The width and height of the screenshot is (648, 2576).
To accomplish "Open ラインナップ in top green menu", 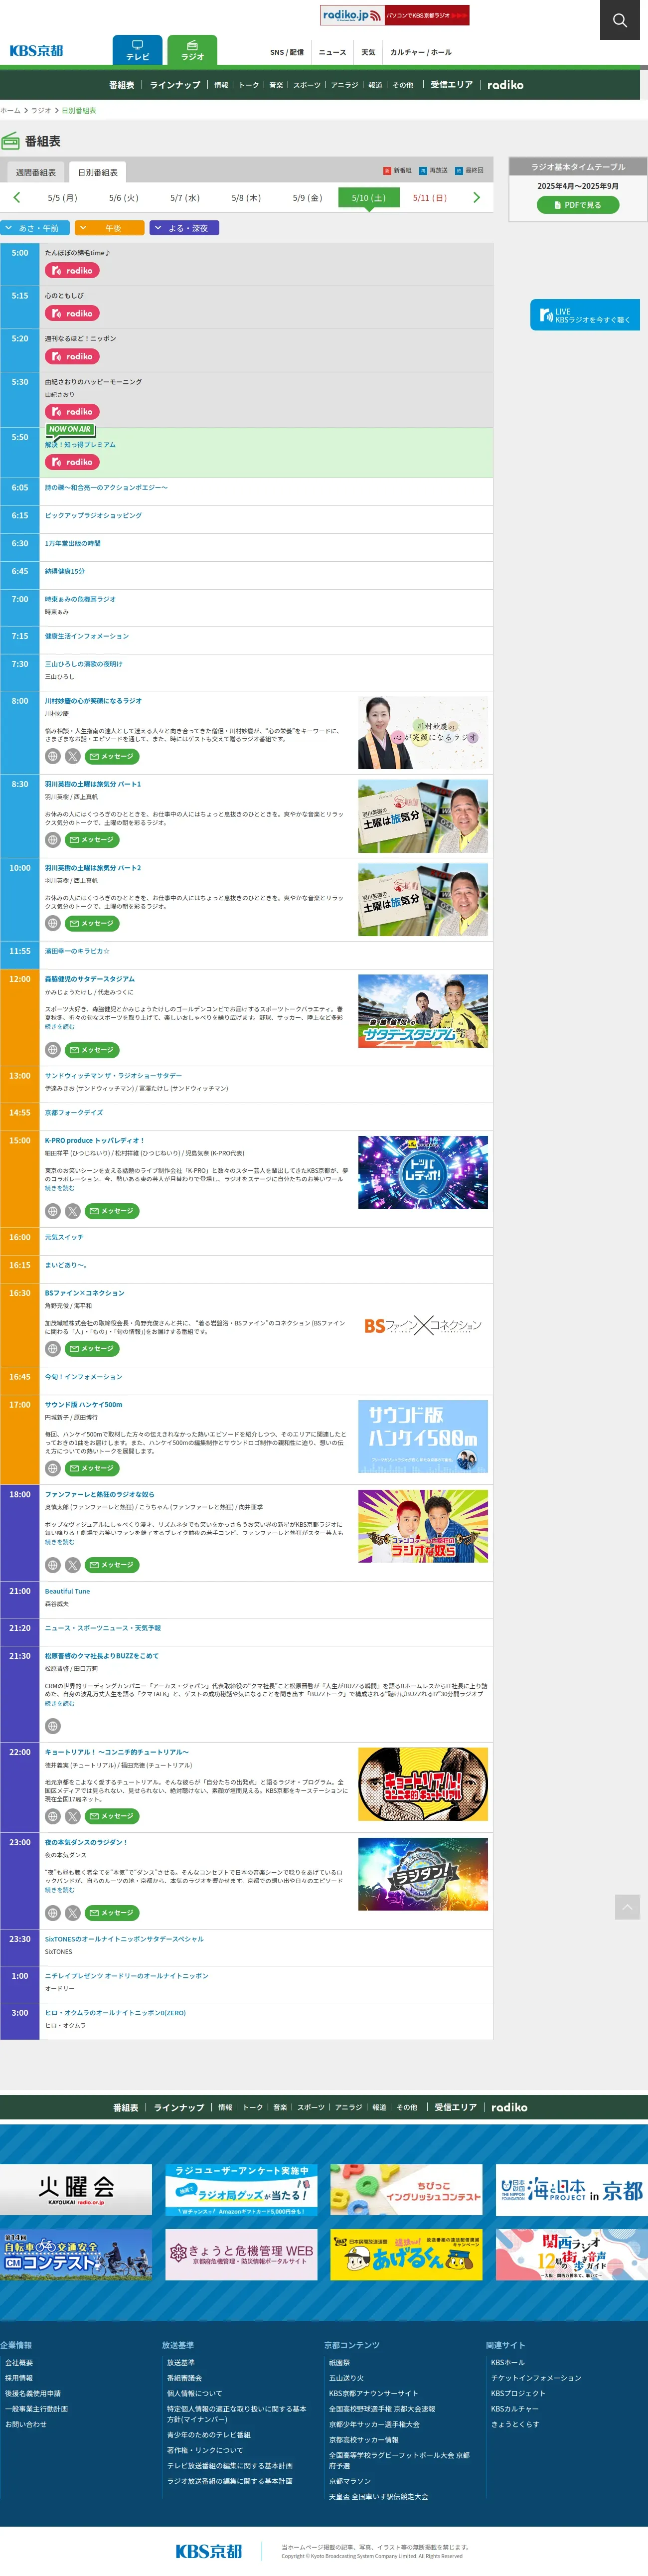I will (175, 85).
